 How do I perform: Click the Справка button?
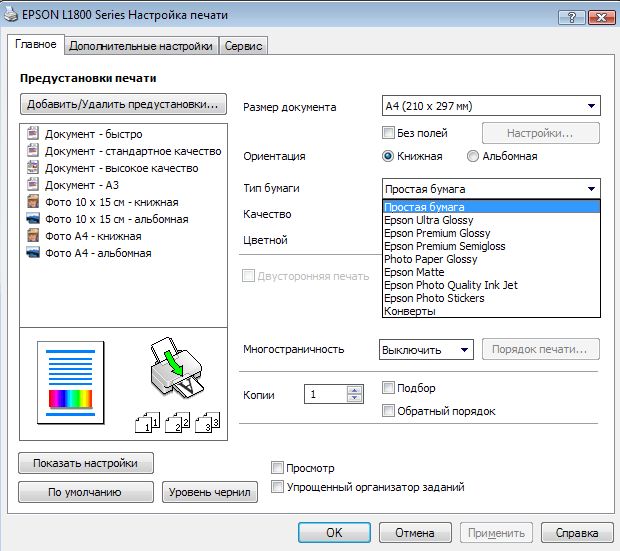coord(577,533)
